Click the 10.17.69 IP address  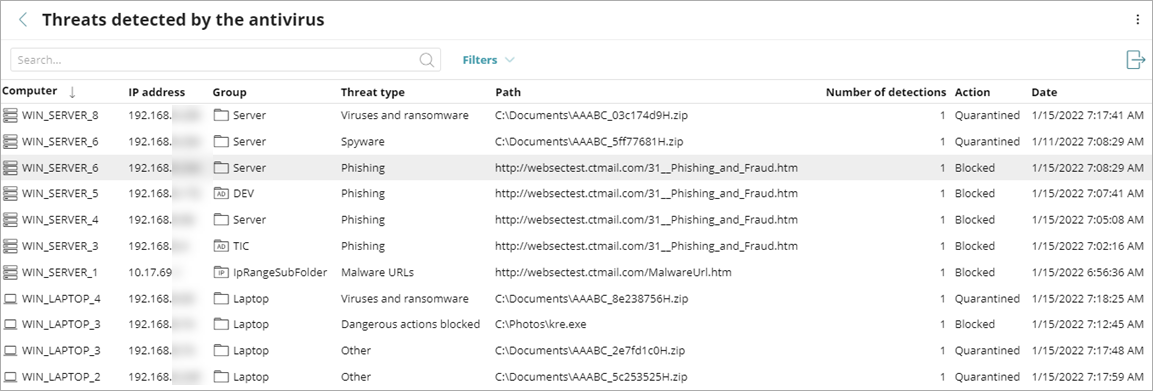pos(150,272)
